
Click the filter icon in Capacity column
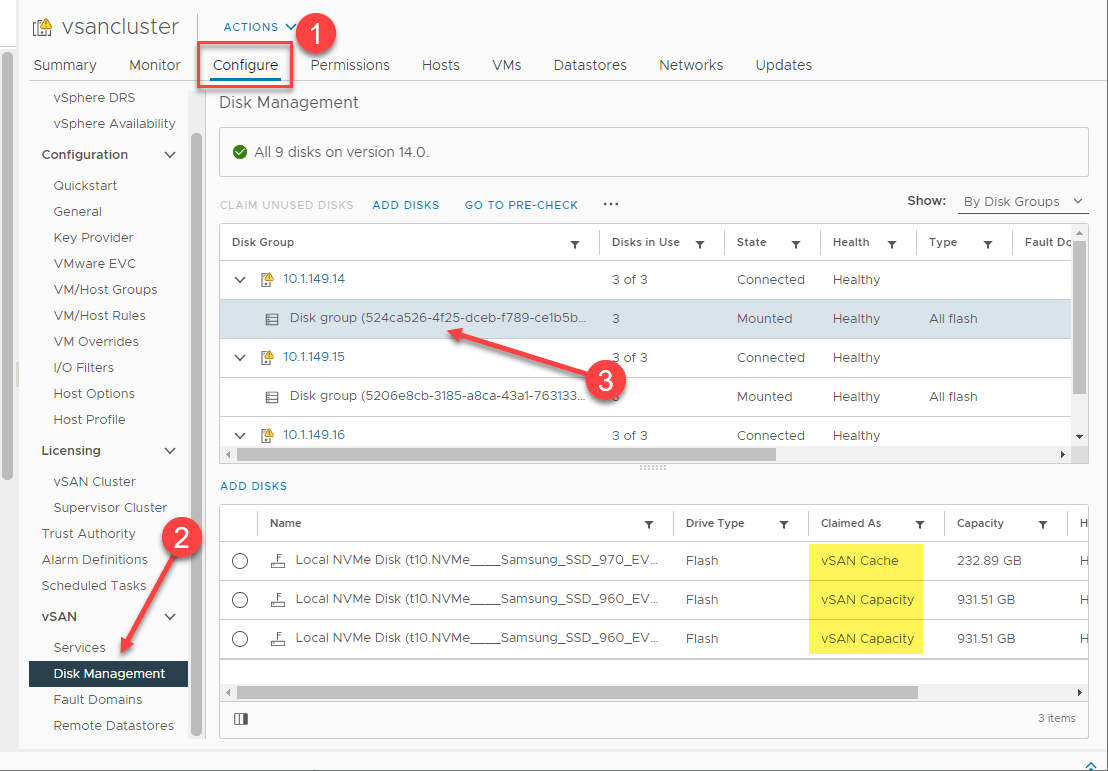tap(1043, 525)
